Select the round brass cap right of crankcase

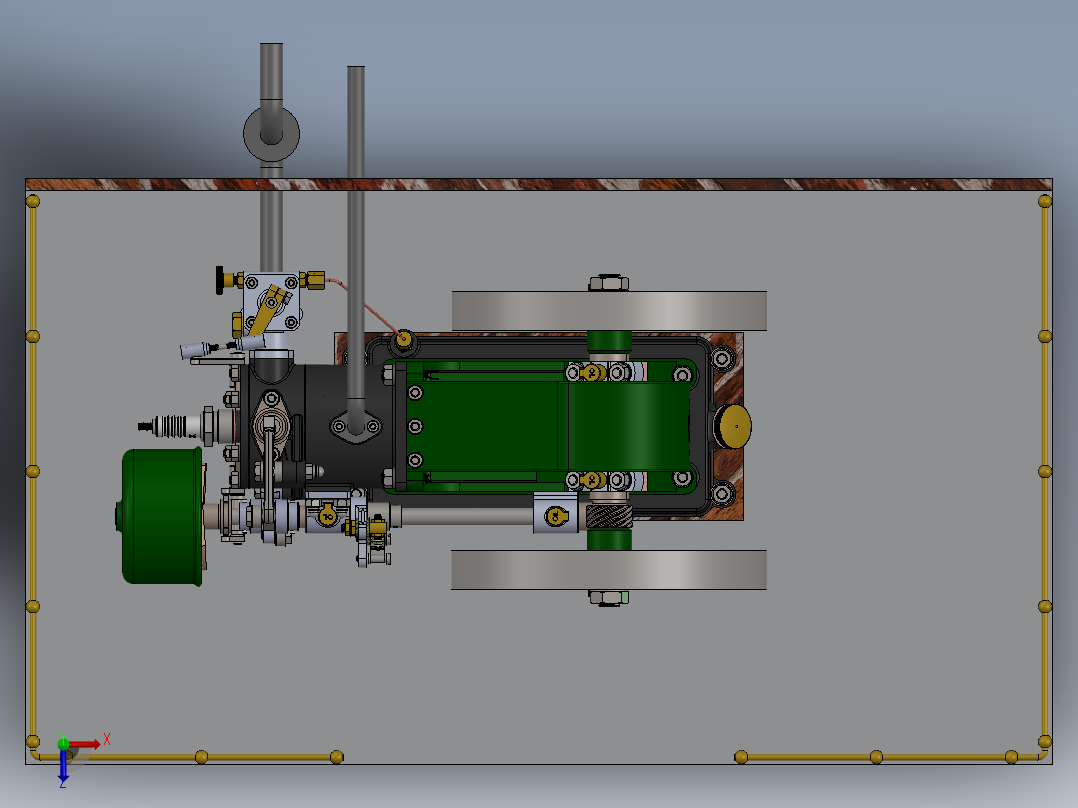pos(733,426)
